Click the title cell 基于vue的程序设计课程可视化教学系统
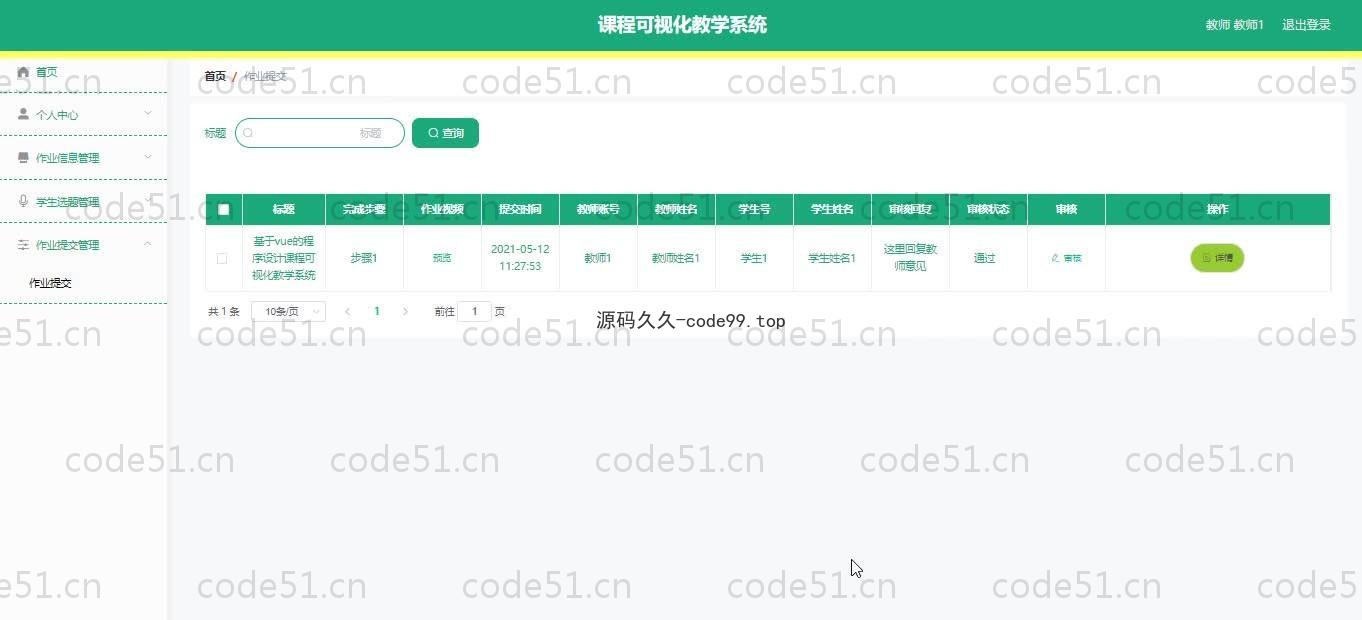1362x620 pixels. tap(284, 258)
